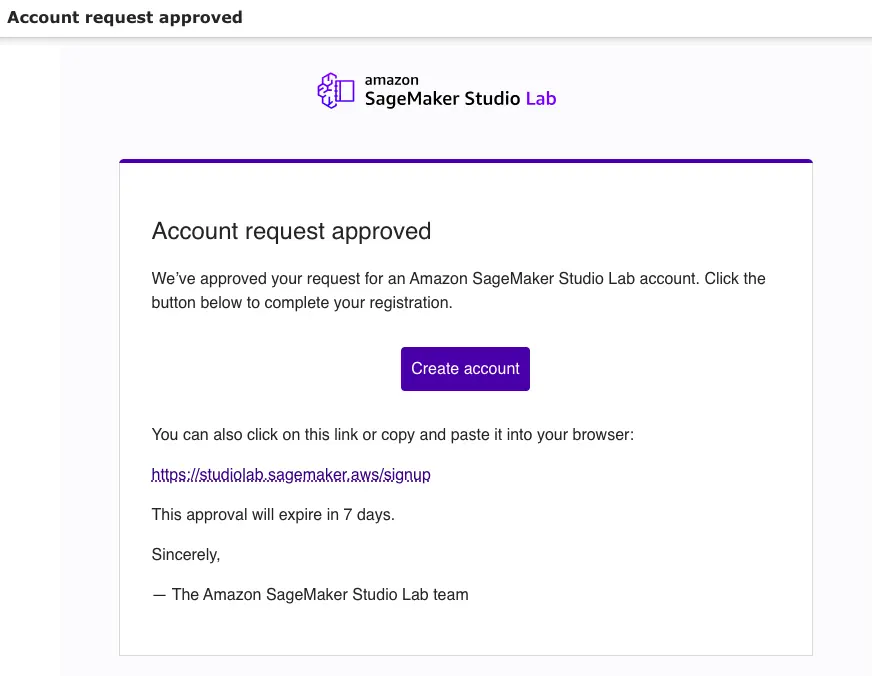Click the Account request approved card heading
Image resolution: width=872 pixels, height=676 pixels.
pyautogui.click(x=291, y=231)
